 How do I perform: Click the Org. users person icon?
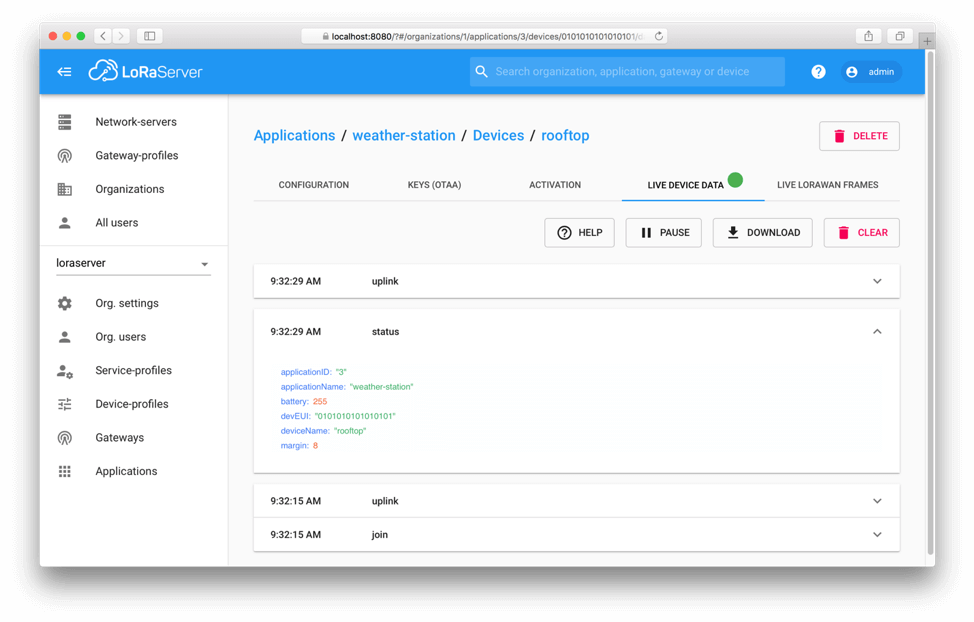[65, 337]
